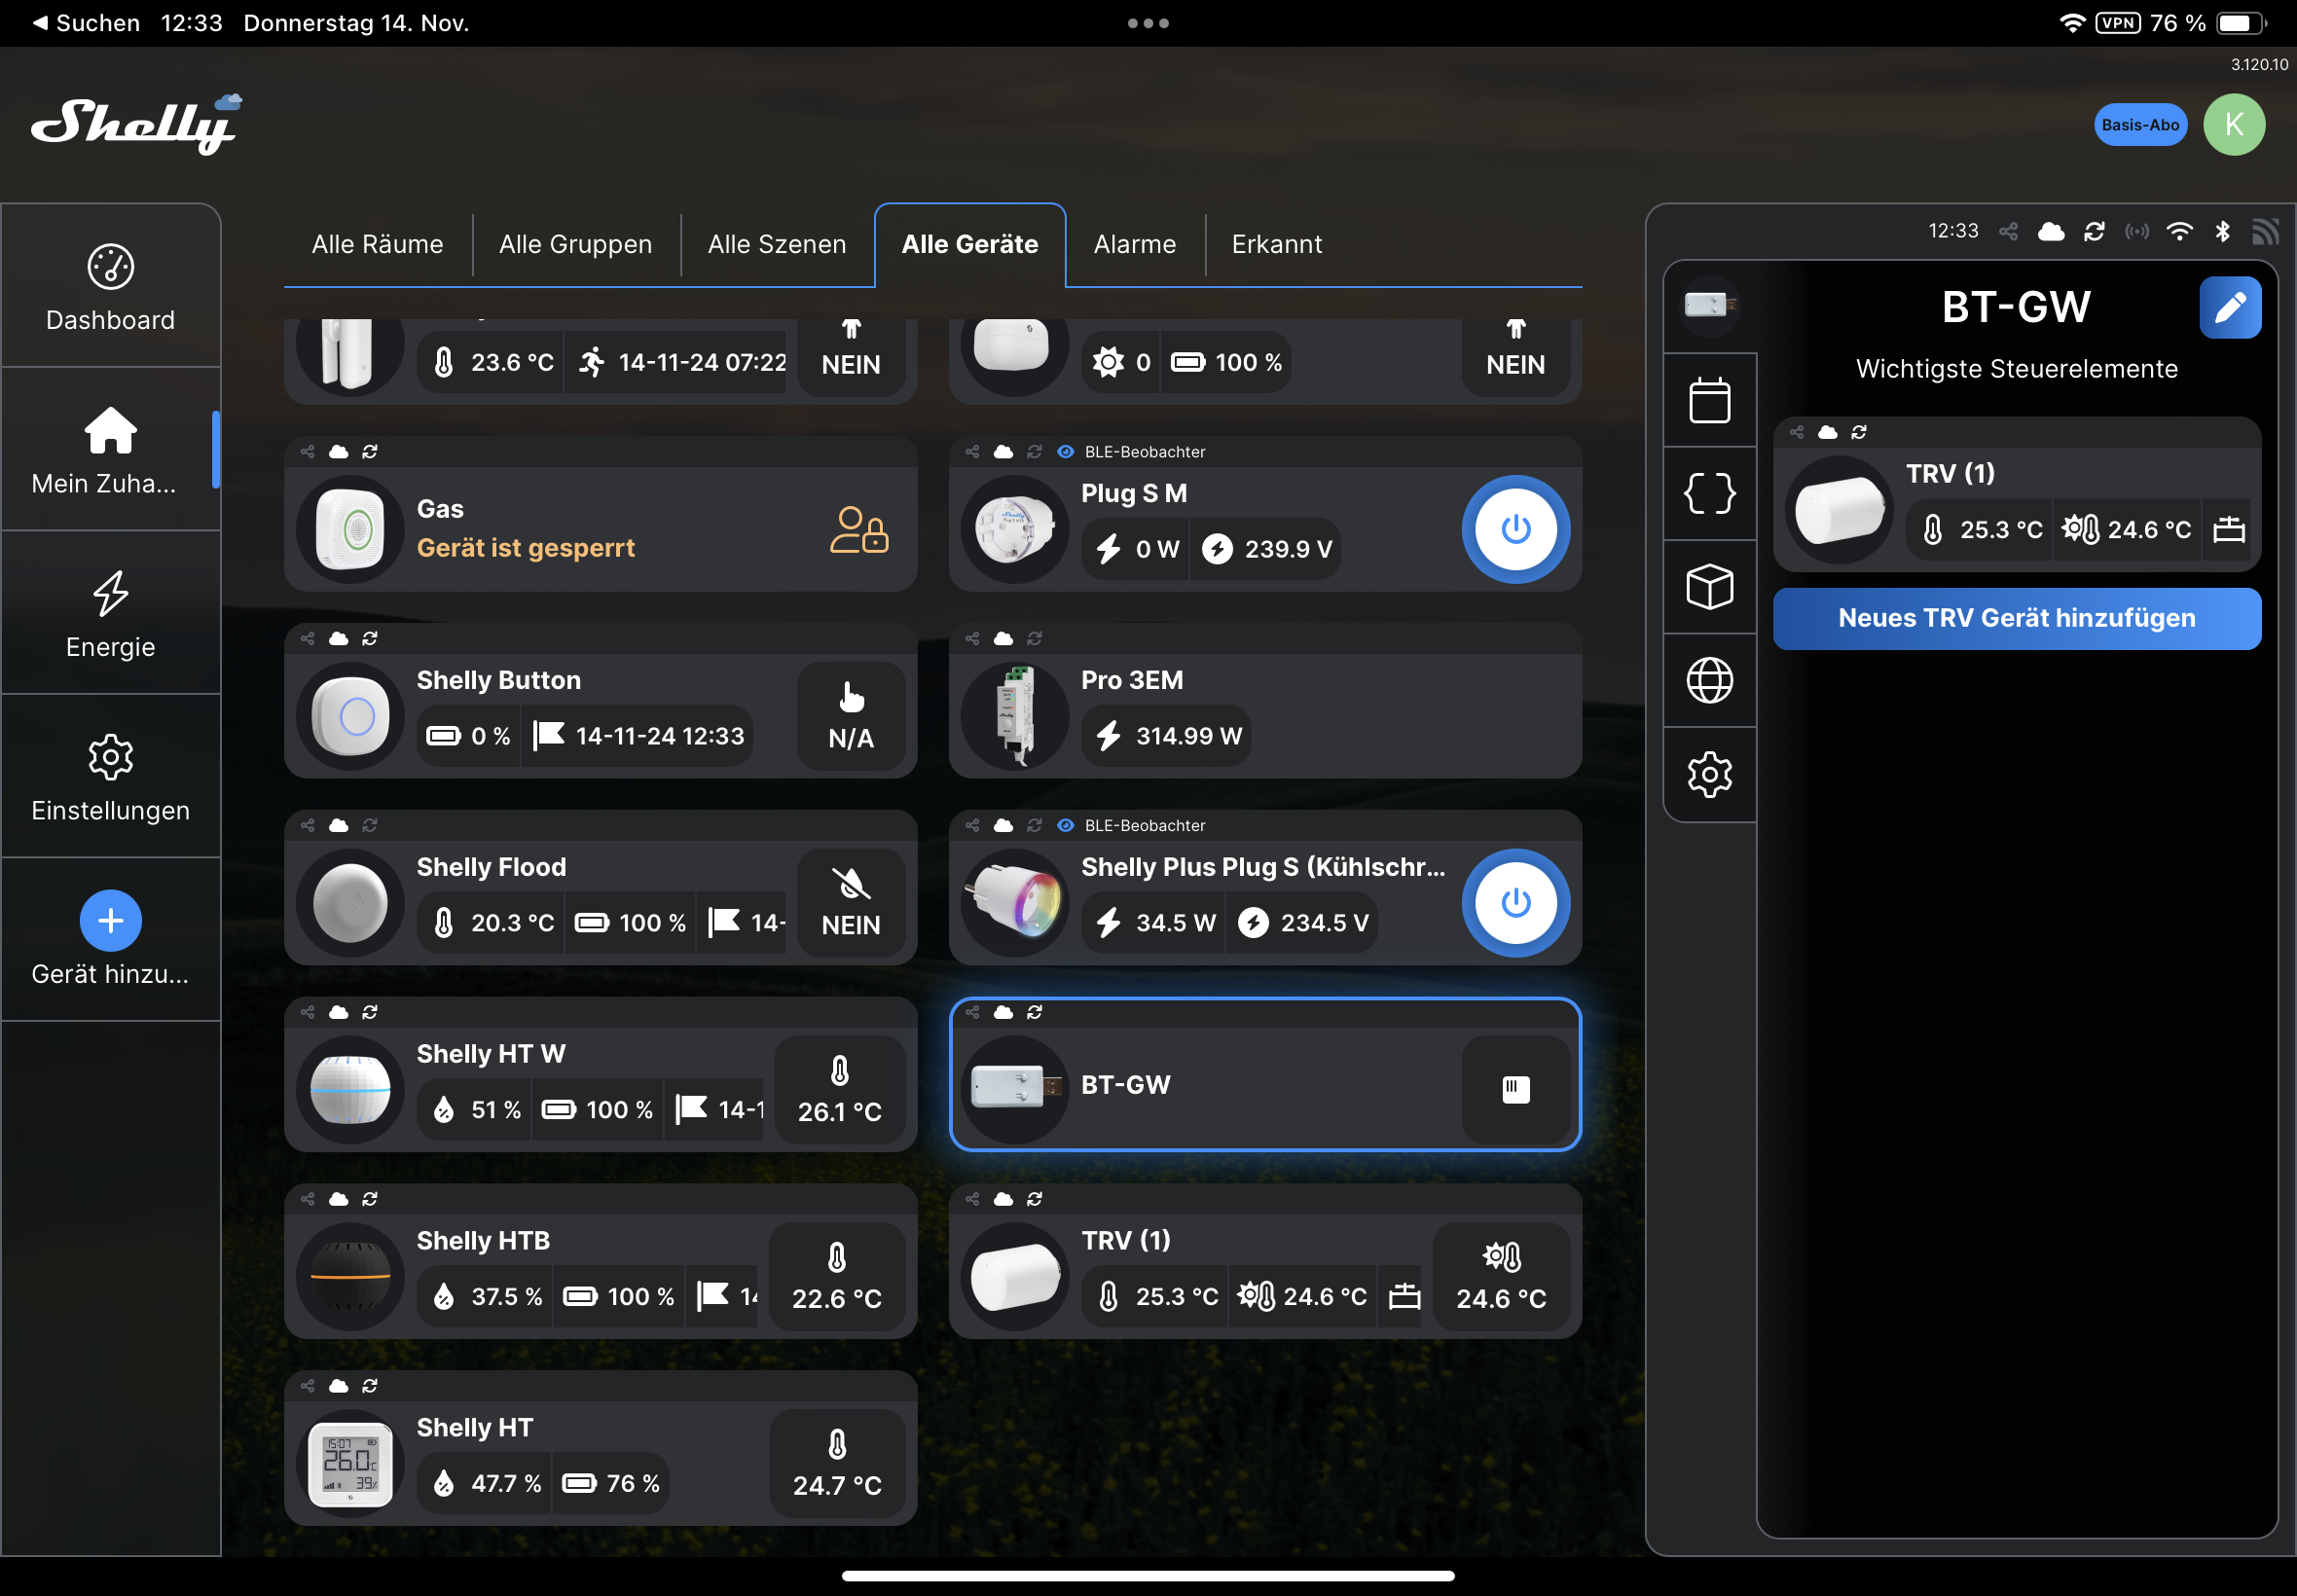Screen dimensions: 2297x1596
Task: Toggle power of Plug S M
Action: tap(1515, 529)
